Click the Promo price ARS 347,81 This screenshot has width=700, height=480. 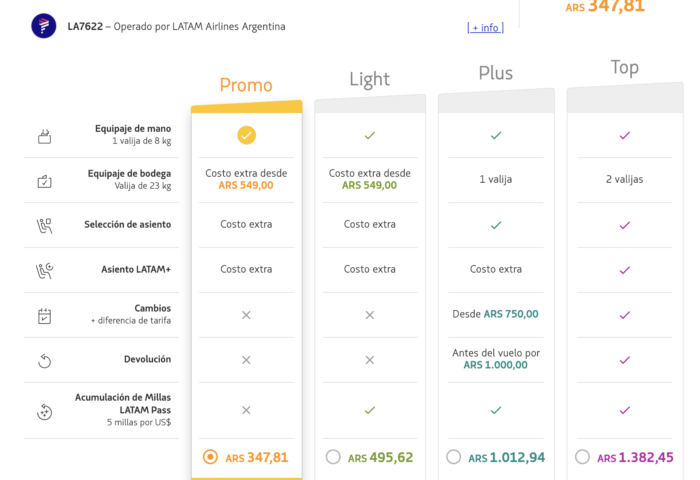pyautogui.click(x=256, y=458)
